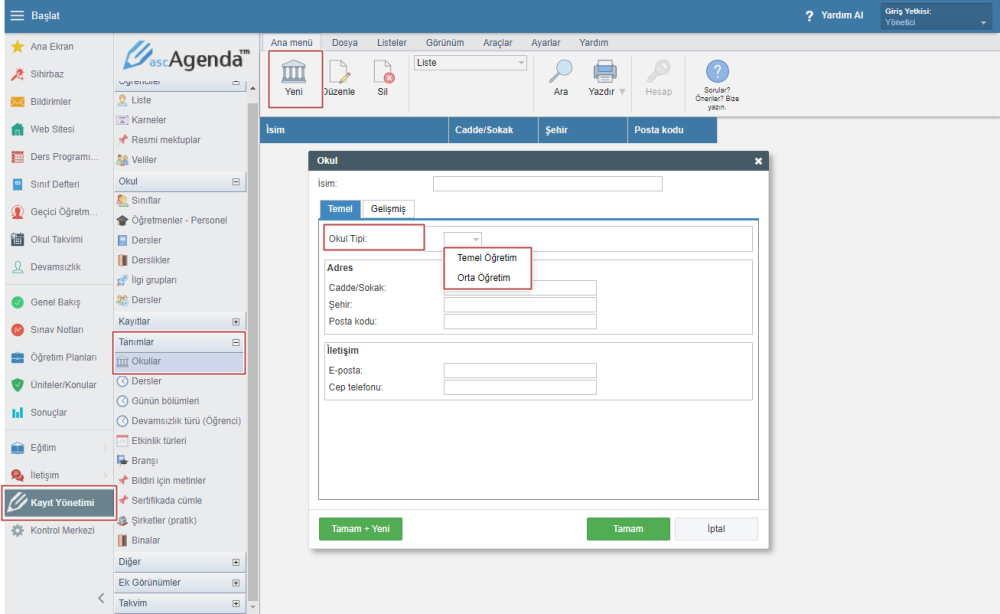The image size is (1000, 614).
Task: Click the Posta kodu input field
Action: coord(520,321)
